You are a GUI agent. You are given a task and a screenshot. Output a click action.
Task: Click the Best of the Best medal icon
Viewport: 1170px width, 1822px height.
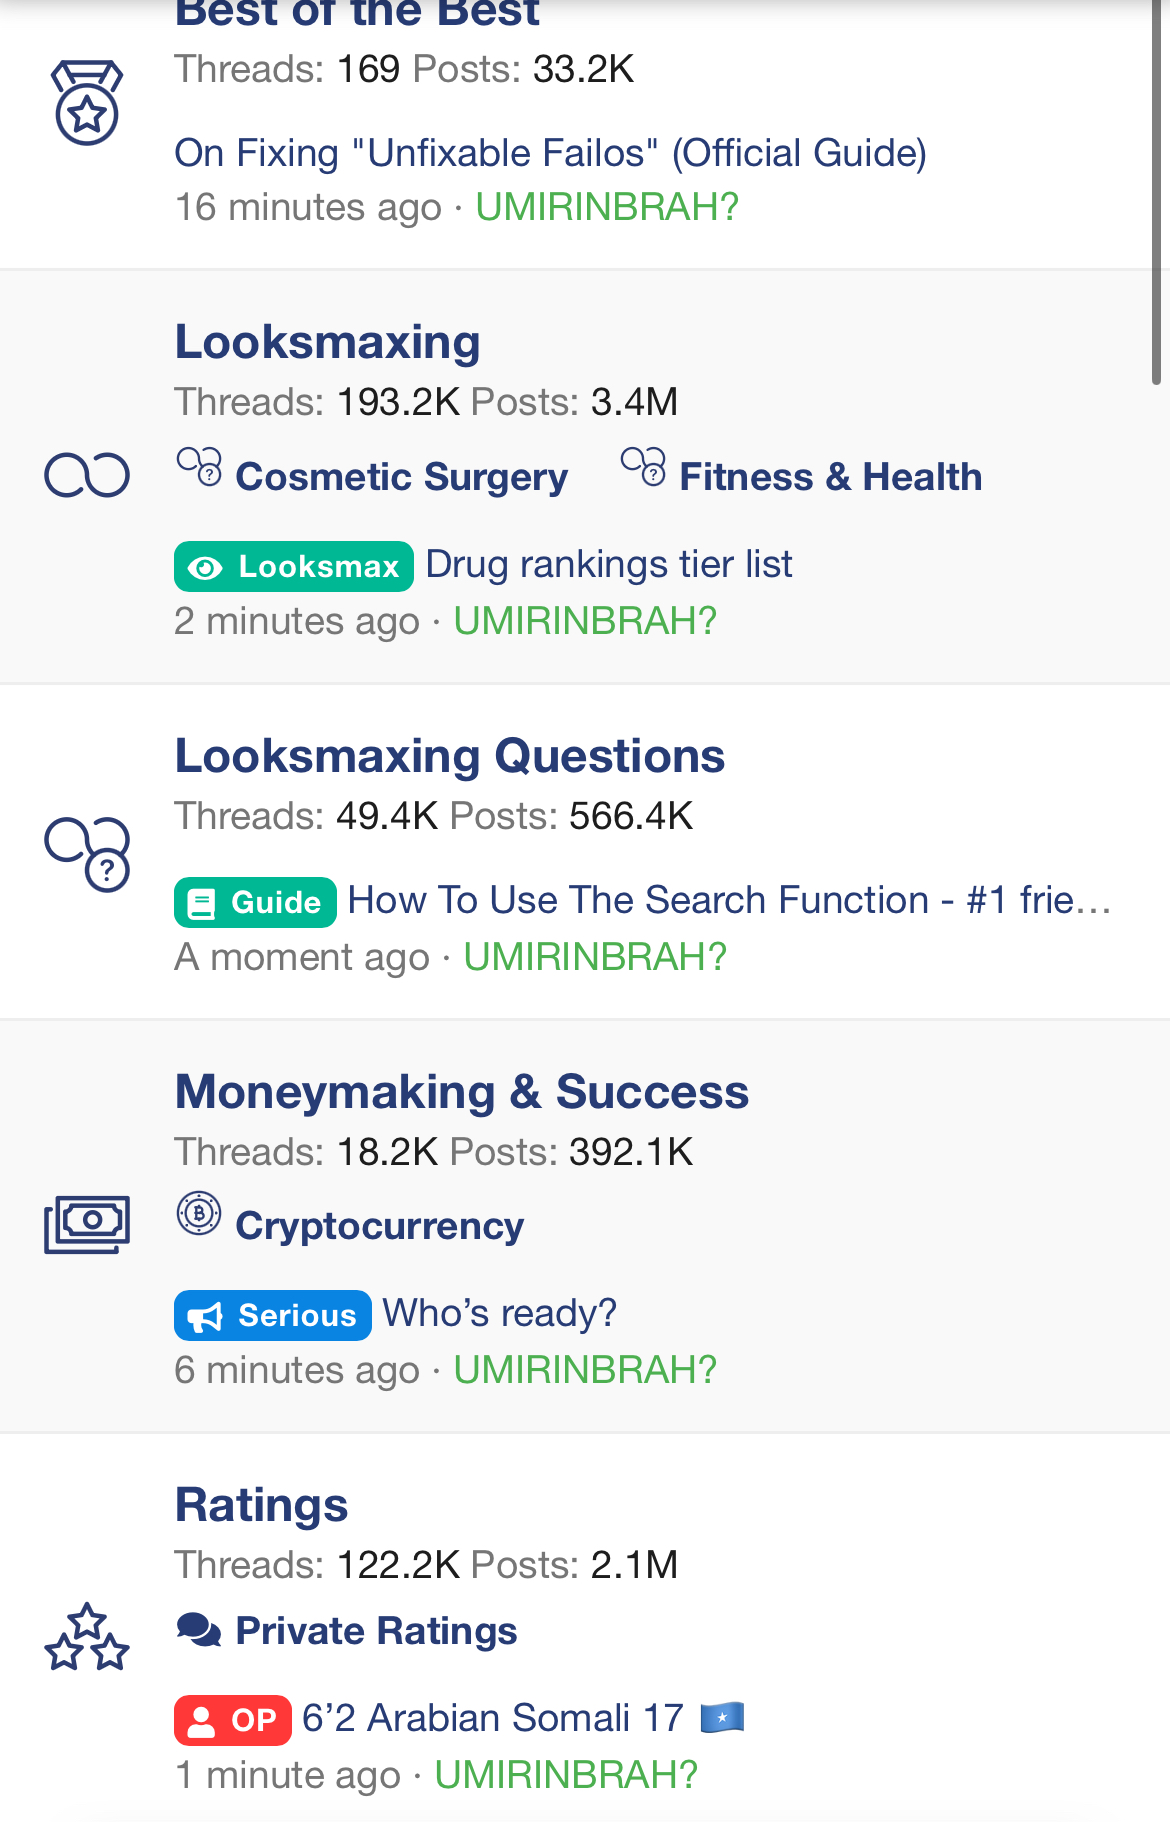tap(87, 103)
